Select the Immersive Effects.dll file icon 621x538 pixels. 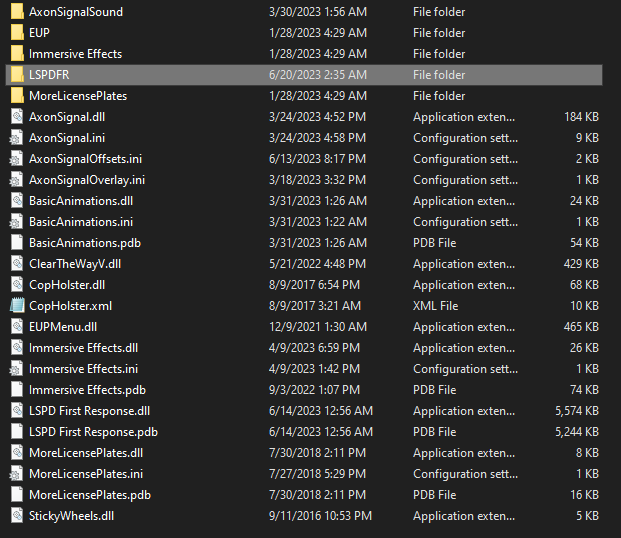coord(17,348)
